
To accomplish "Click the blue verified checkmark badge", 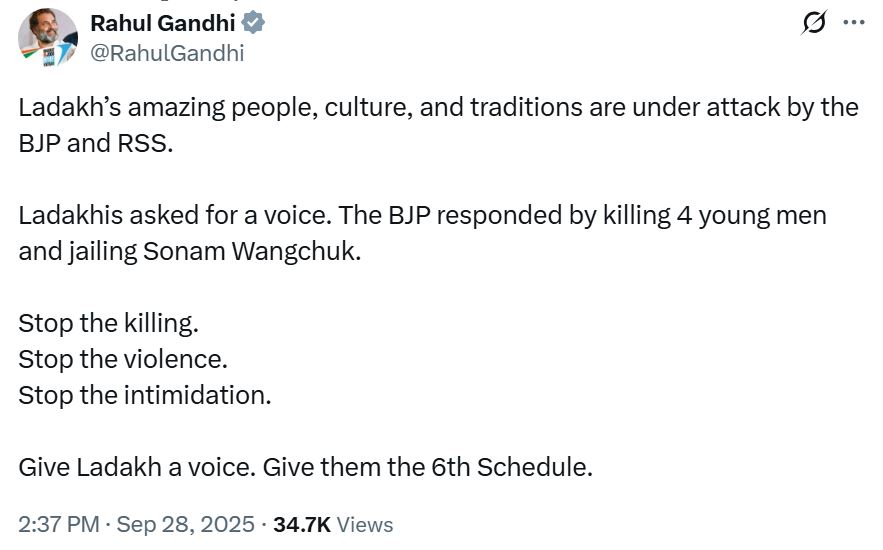I will [254, 22].
